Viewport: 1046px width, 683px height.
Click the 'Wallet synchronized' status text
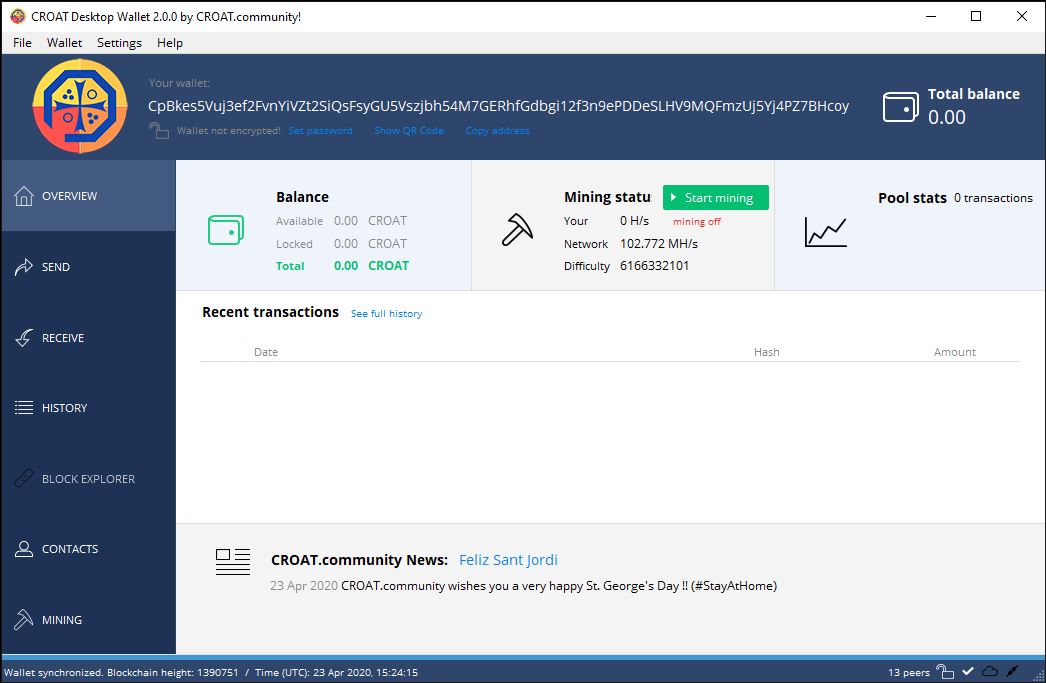[53, 672]
